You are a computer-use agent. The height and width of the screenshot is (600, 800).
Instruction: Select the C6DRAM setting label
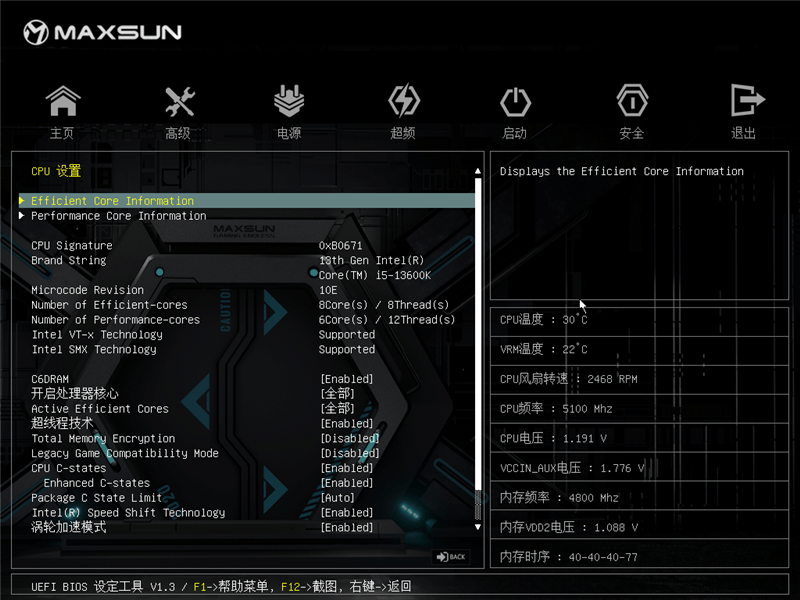tap(50, 379)
